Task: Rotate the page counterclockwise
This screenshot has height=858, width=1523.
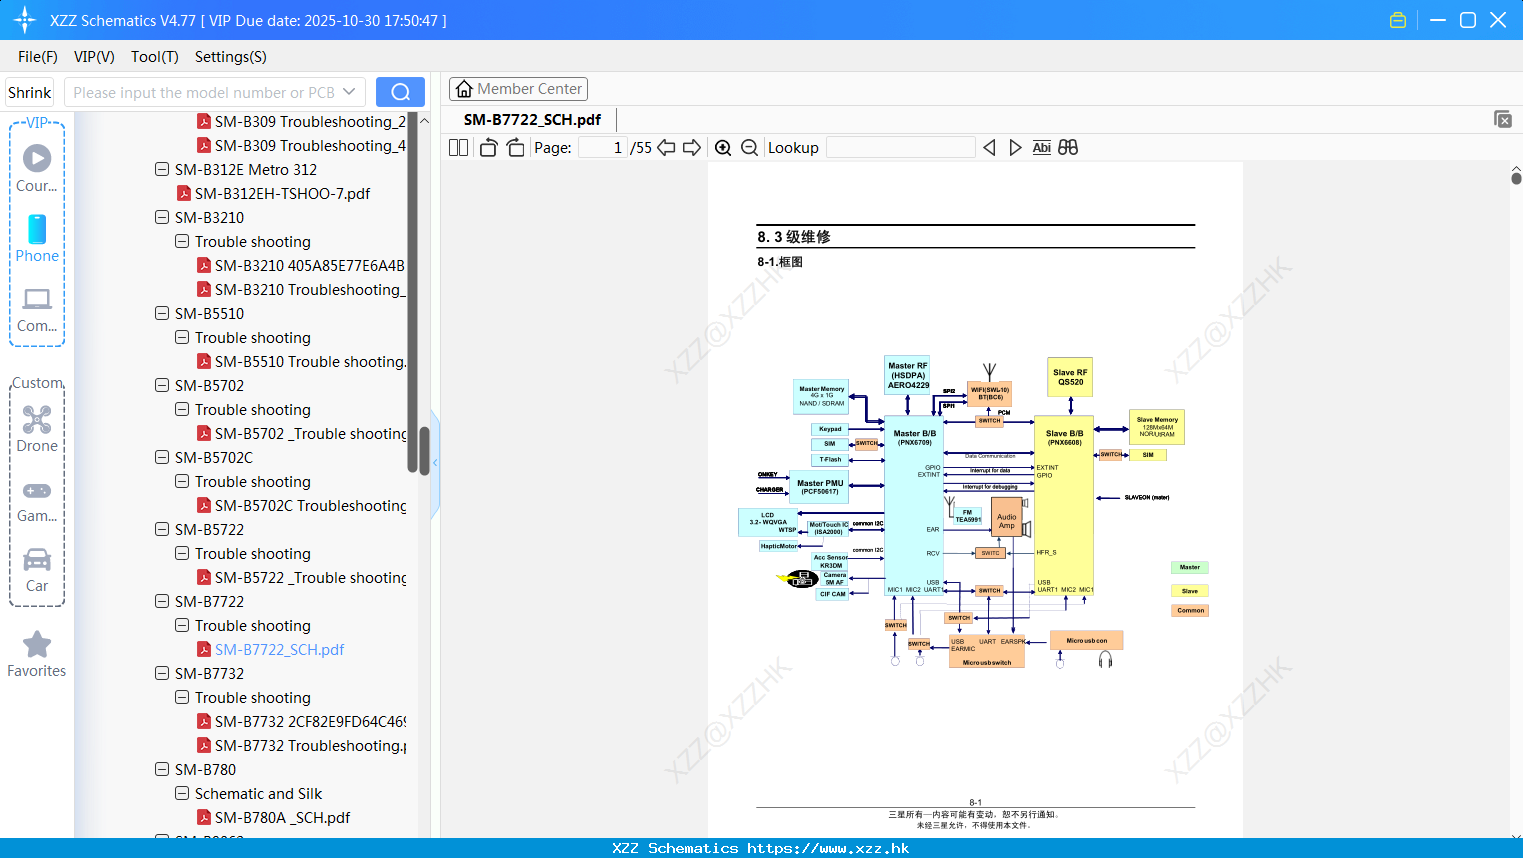Action: pyautogui.click(x=488, y=147)
